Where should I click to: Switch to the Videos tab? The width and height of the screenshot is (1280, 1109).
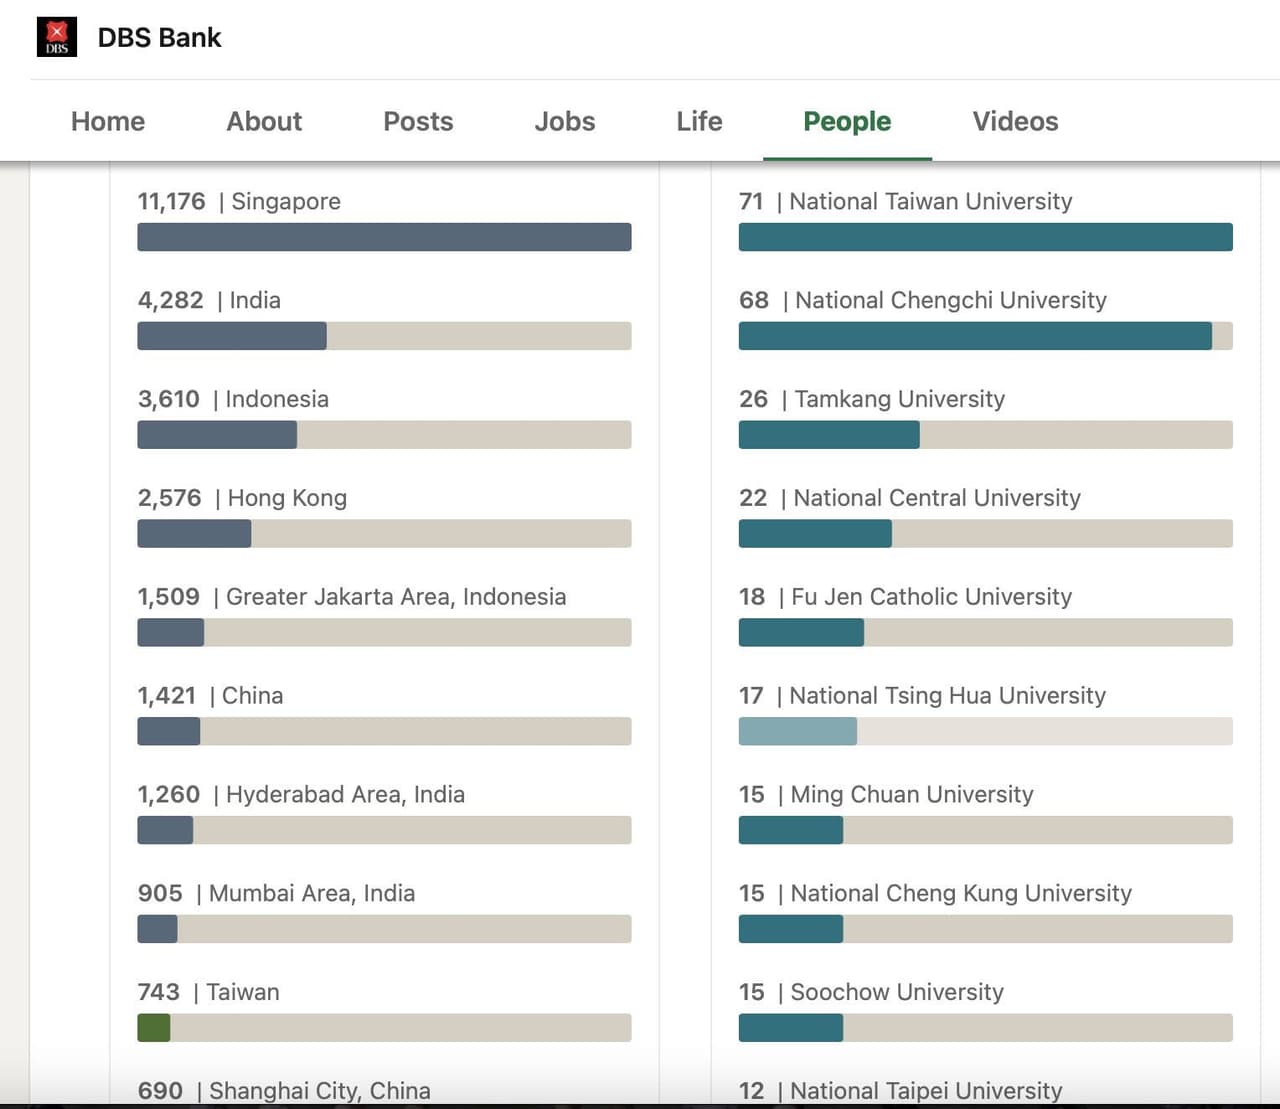click(x=1015, y=121)
